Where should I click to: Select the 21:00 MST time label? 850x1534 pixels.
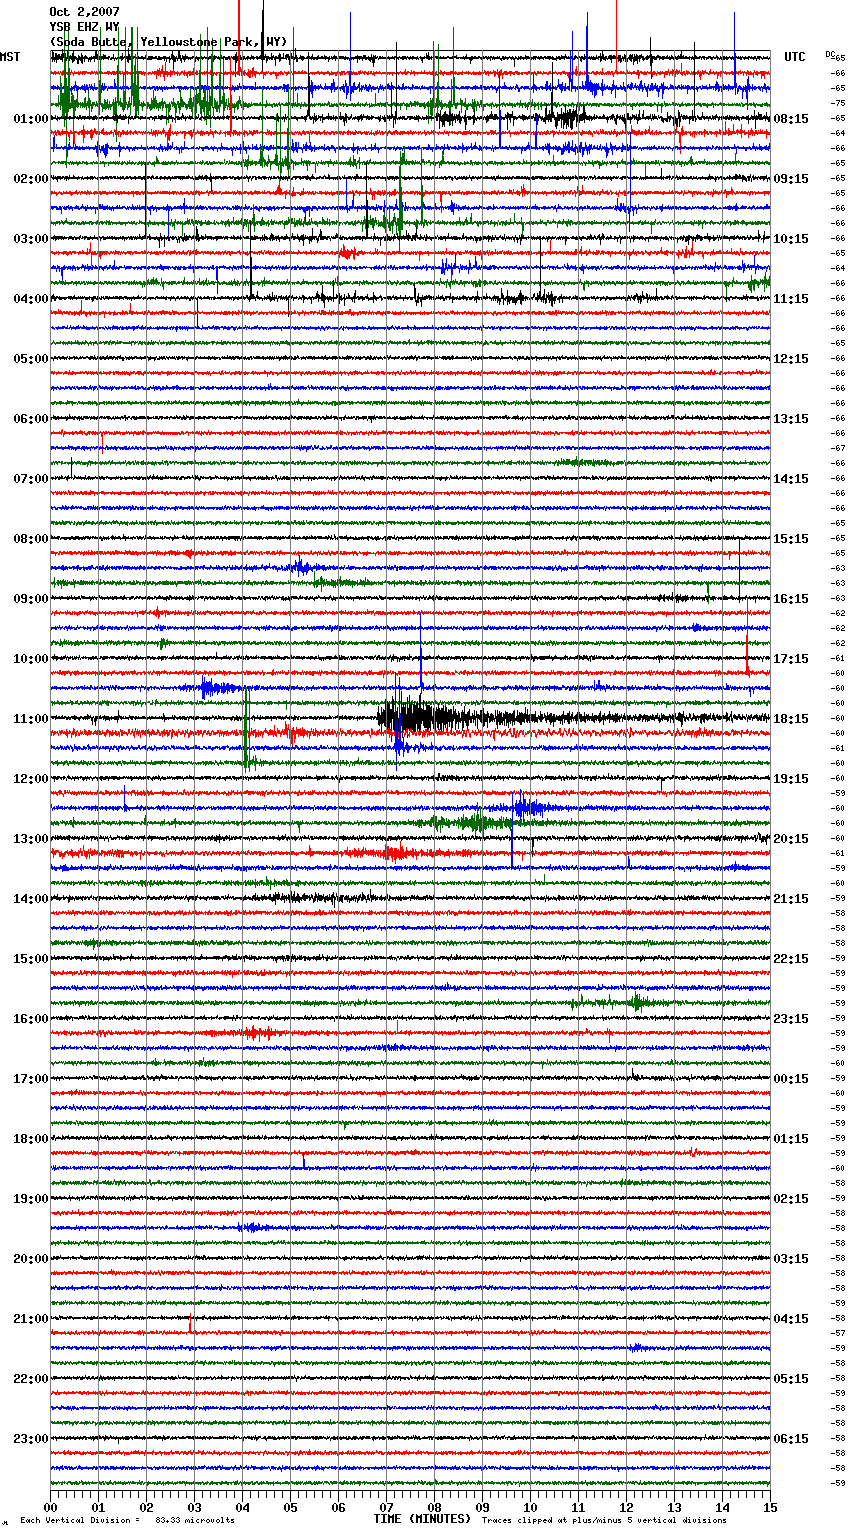click(31, 1319)
